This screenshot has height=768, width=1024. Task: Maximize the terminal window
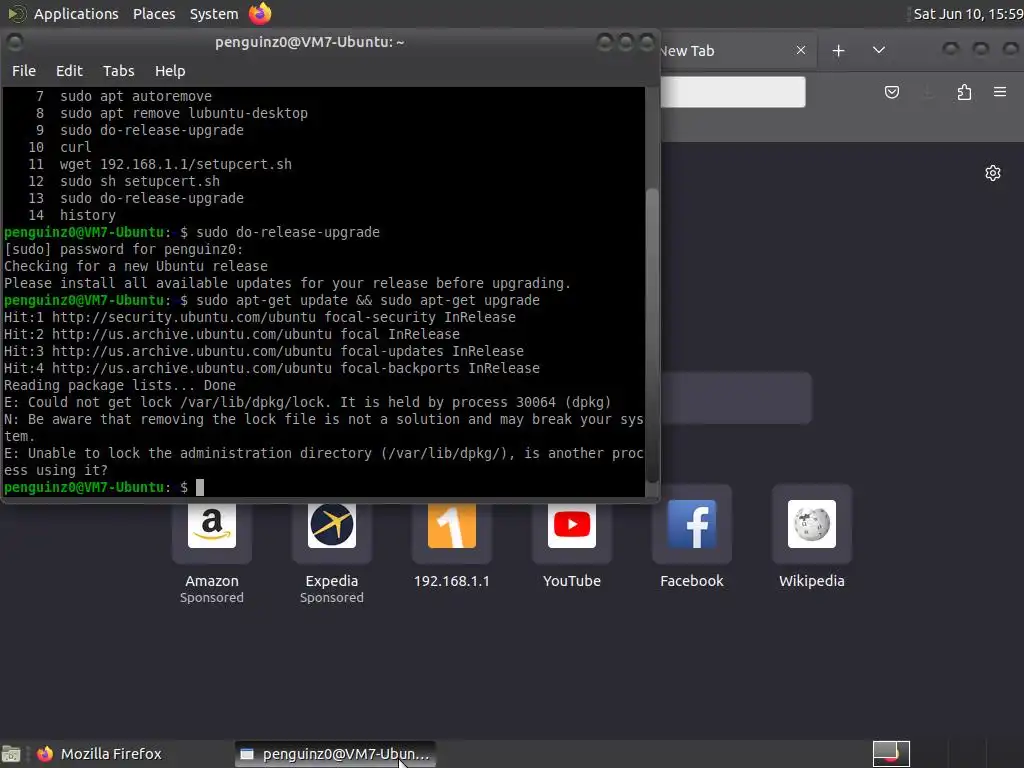tap(626, 42)
